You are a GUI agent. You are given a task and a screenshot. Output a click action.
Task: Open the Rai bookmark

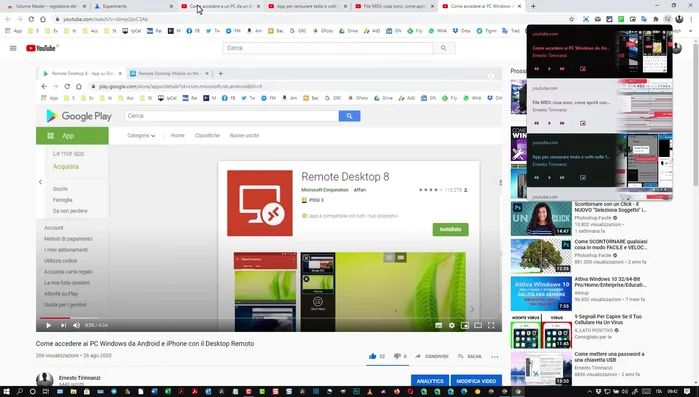tap(154, 31)
